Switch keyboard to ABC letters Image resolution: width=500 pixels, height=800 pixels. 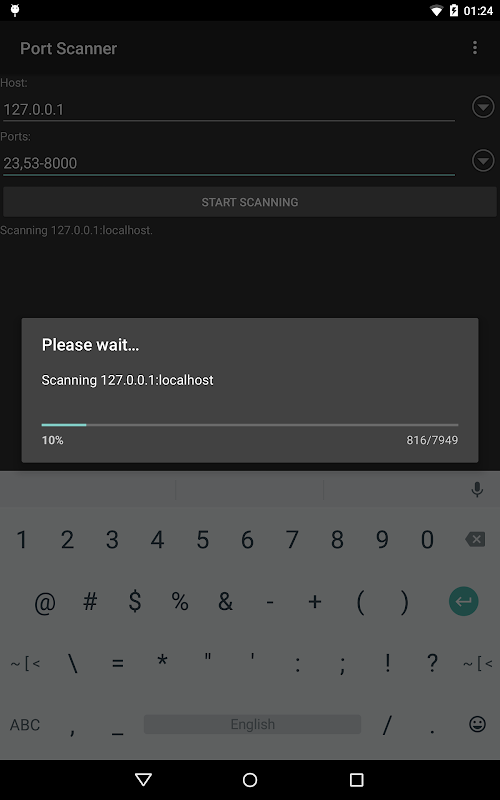(24, 724)
